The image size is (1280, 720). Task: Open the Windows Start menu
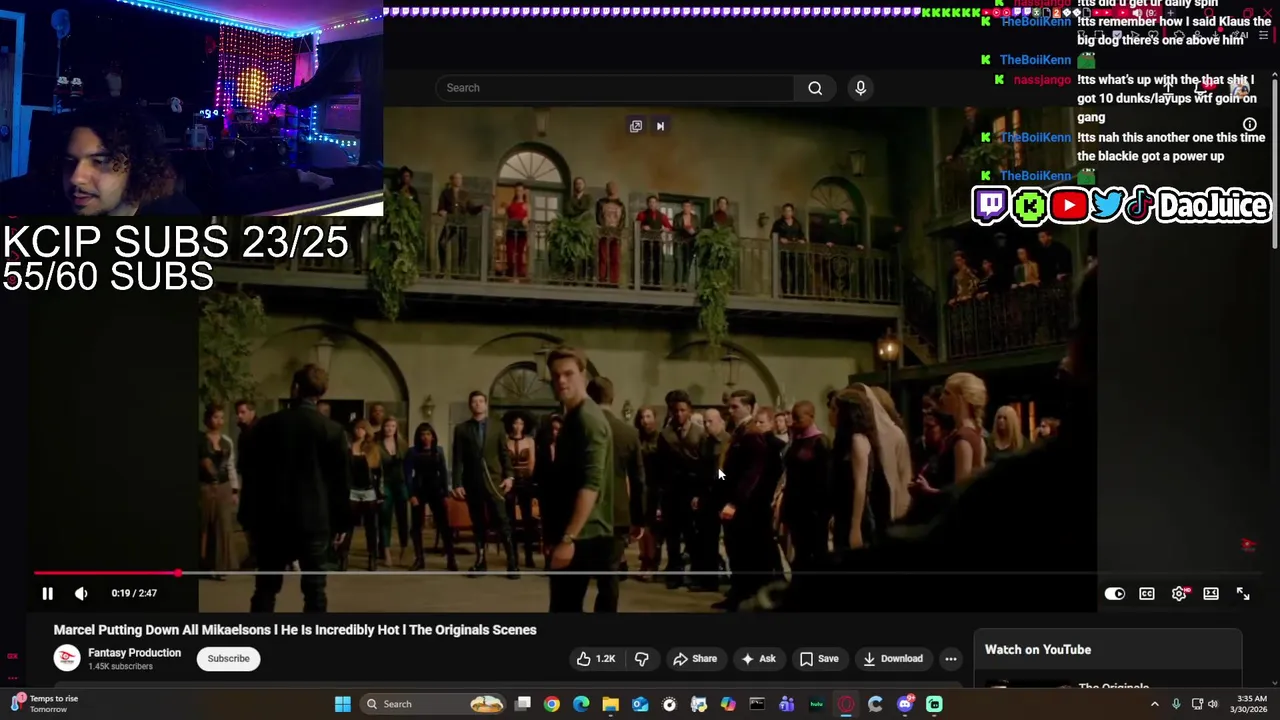pyautogui.click(x=343, y=704)
